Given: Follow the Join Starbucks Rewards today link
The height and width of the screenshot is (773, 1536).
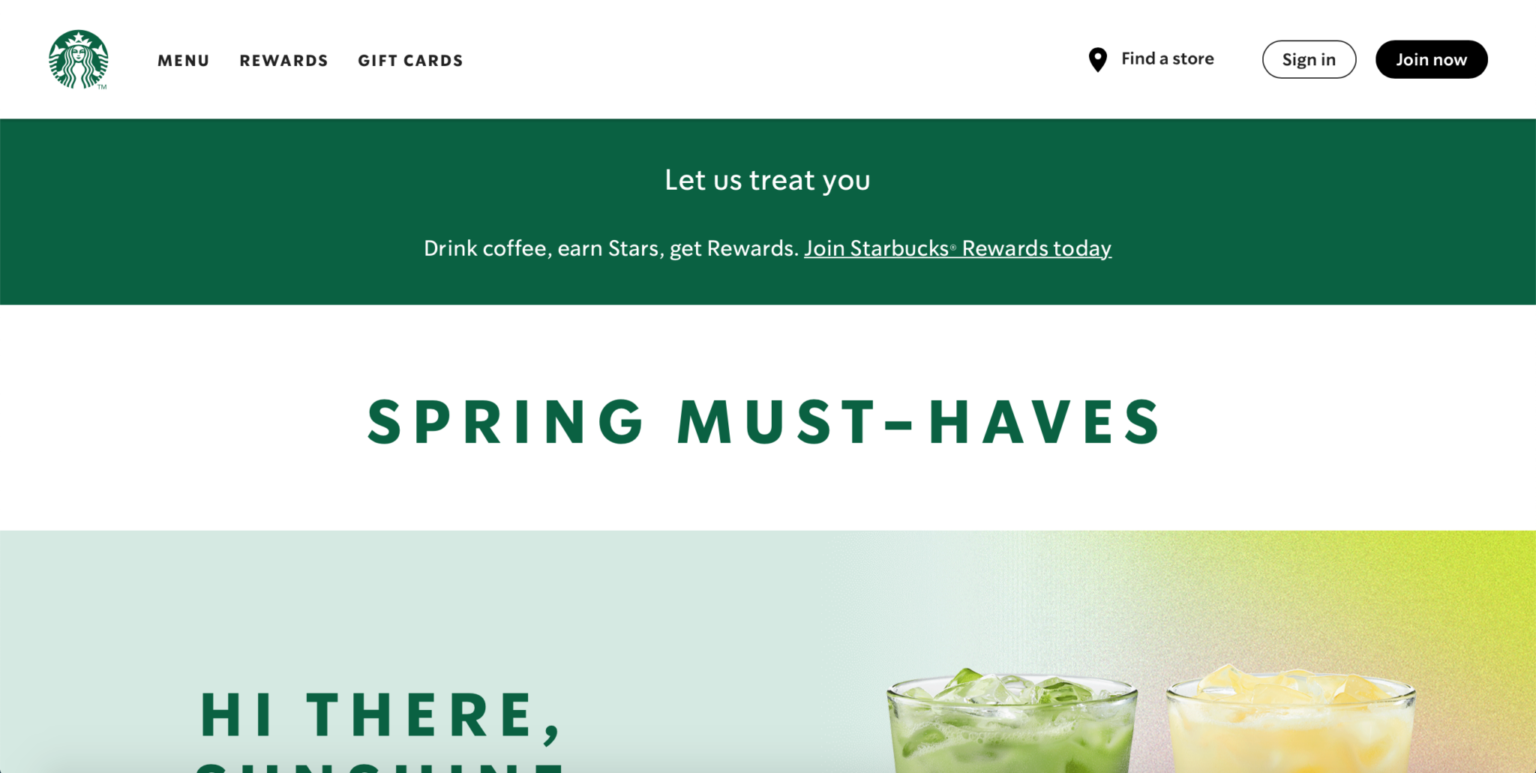Looking at the screenshot, I should point(958,248).
